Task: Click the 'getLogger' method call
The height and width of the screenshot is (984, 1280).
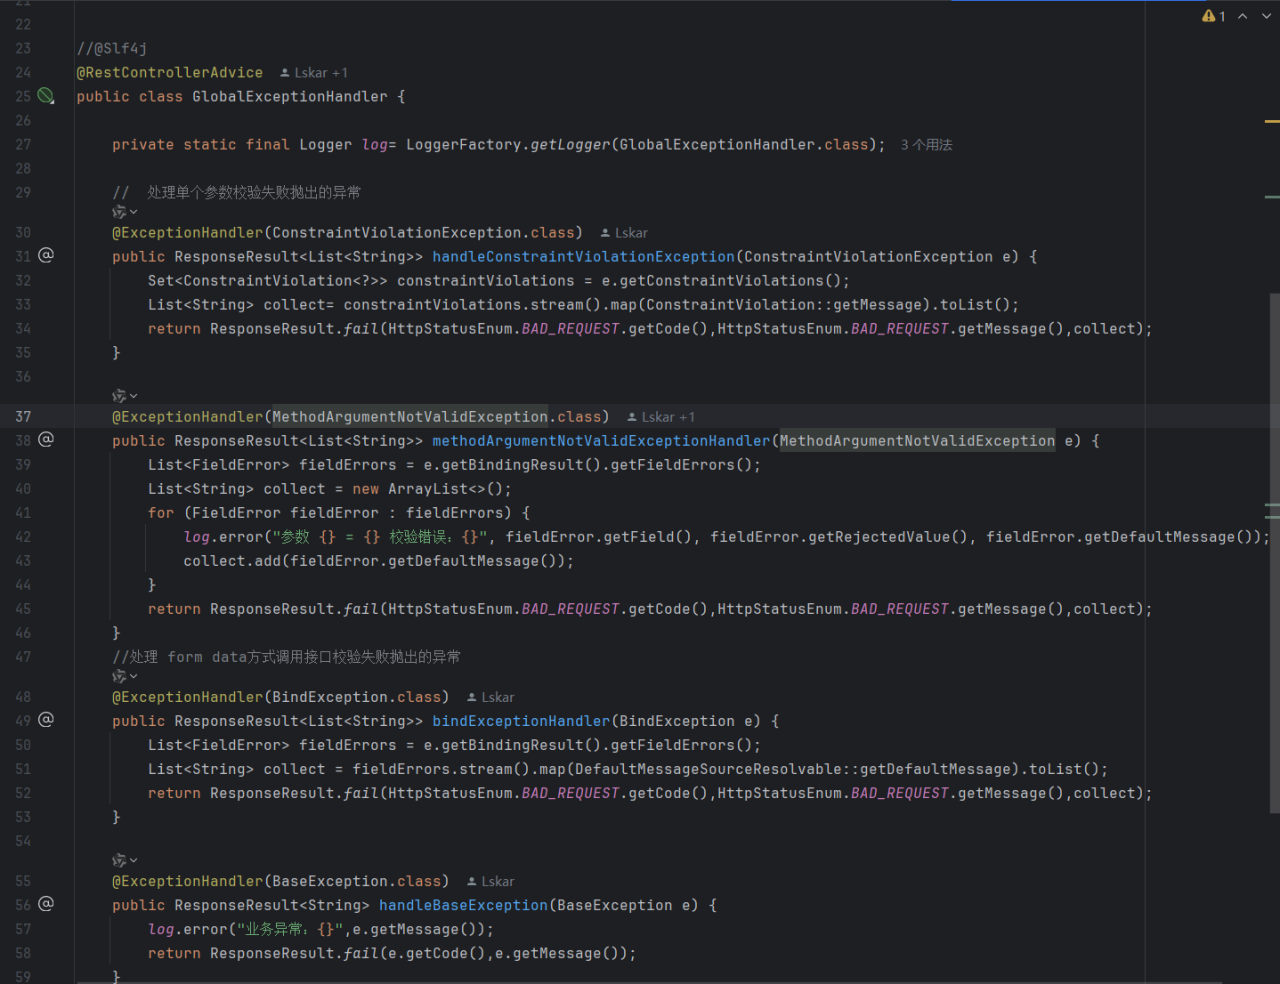Action: coord(570,145)
